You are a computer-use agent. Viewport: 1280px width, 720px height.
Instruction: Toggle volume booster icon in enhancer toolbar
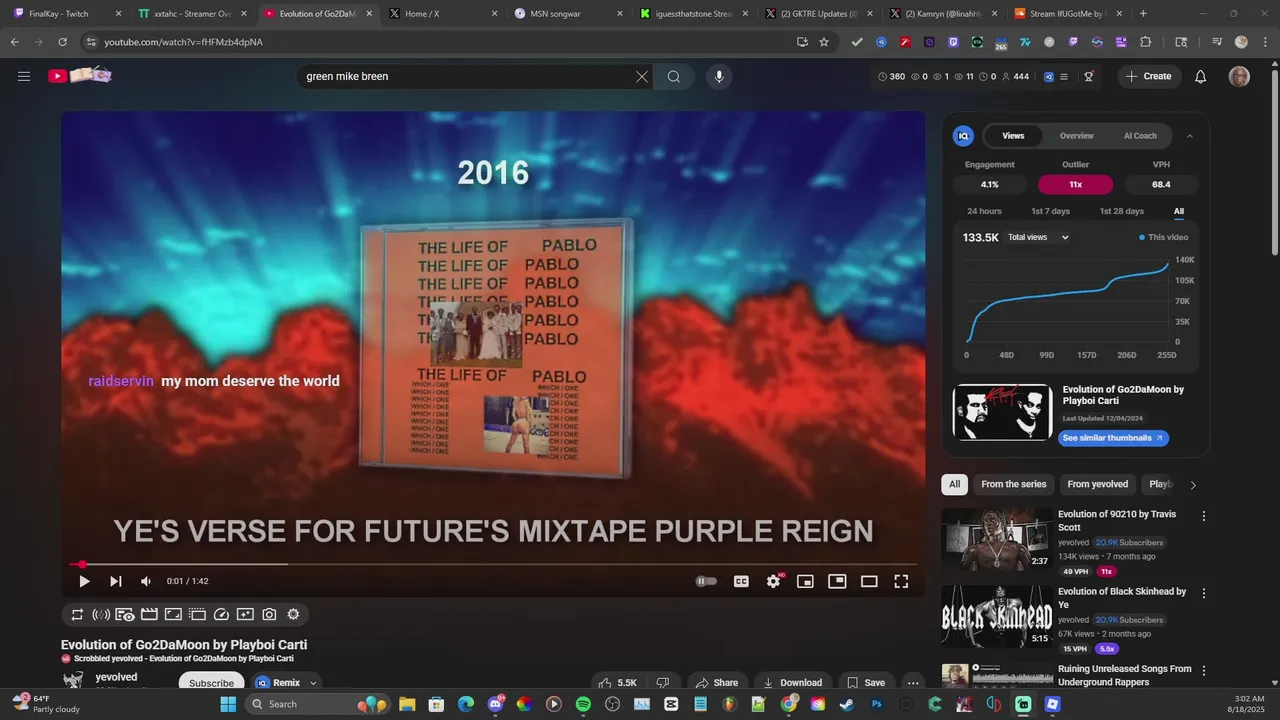pos(101,615)
